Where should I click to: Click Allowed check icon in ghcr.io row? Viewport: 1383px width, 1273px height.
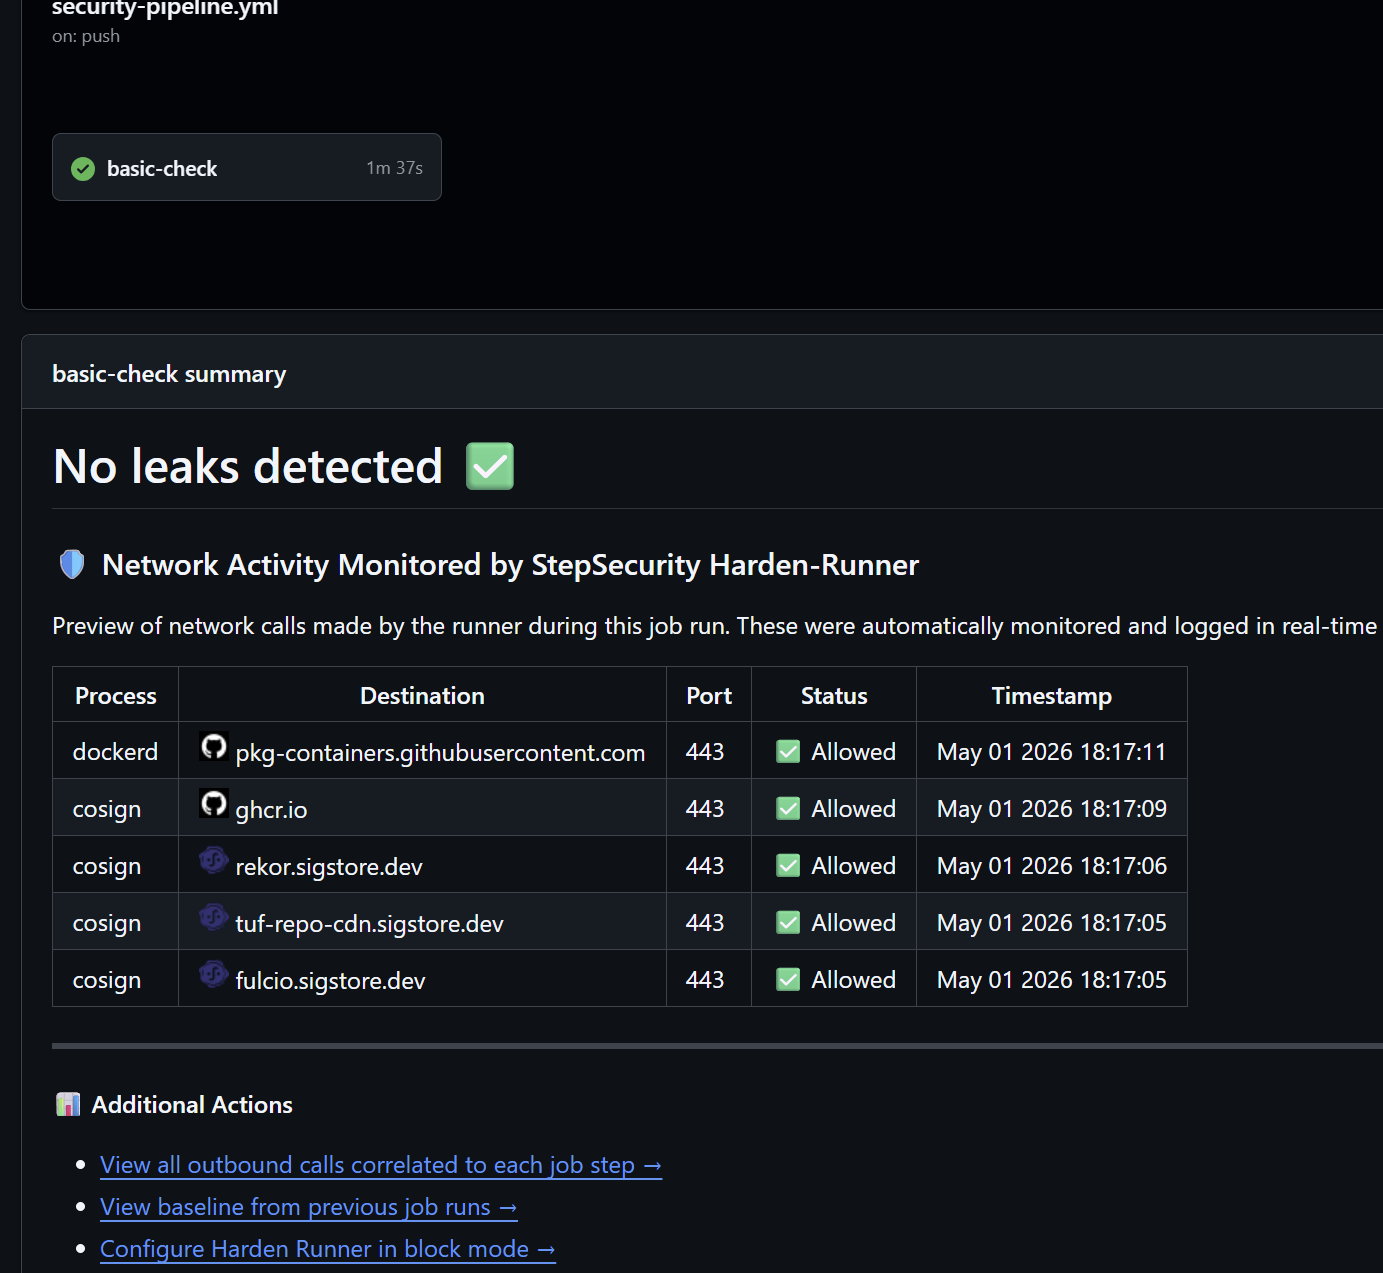pos(788,808)
